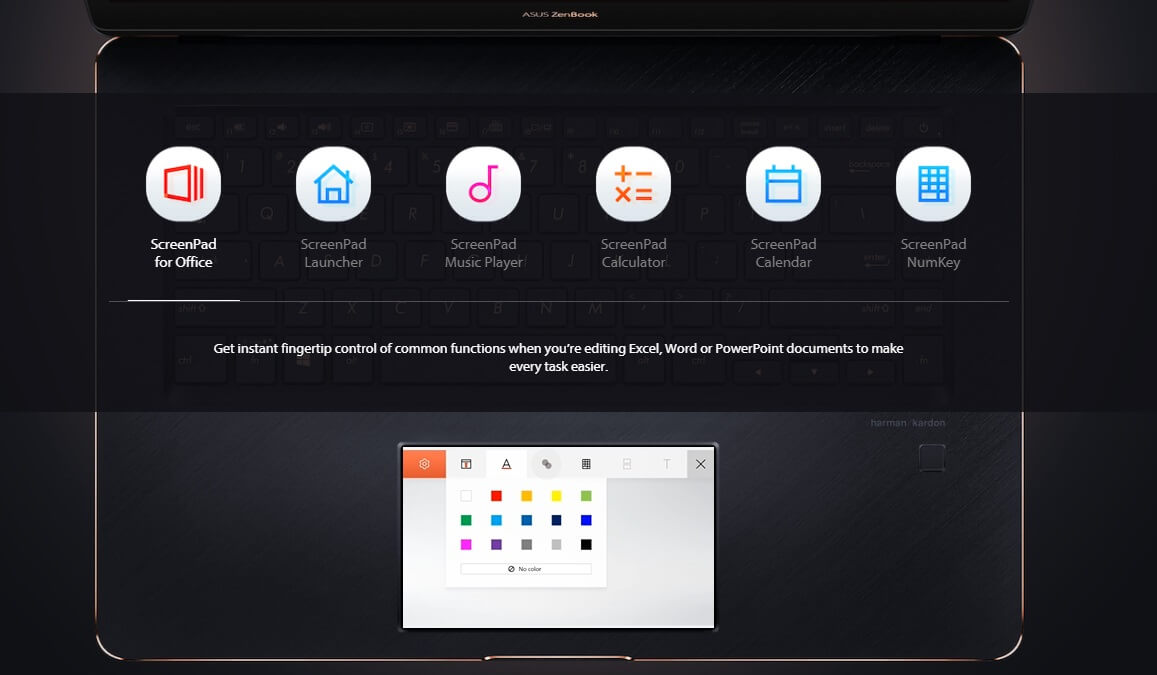Click the 'Get instant fingertip control' description text
Viewport: 1157px width, 675px height.
pyautogui.click(x=558, y=357)
